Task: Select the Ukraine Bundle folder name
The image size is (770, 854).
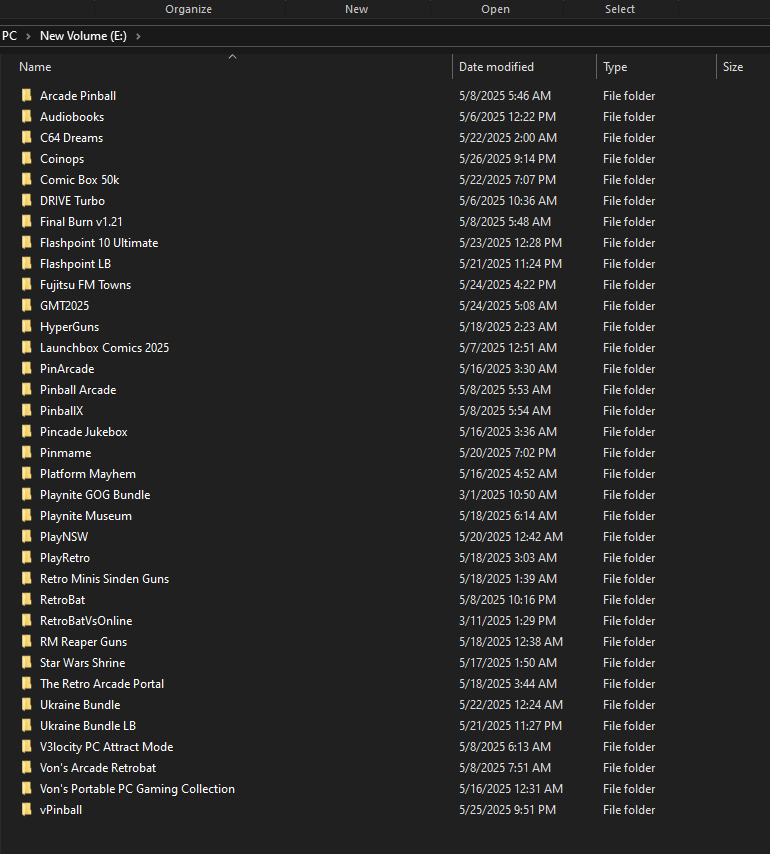Action: pyautogui.click(x=80, y=705)
